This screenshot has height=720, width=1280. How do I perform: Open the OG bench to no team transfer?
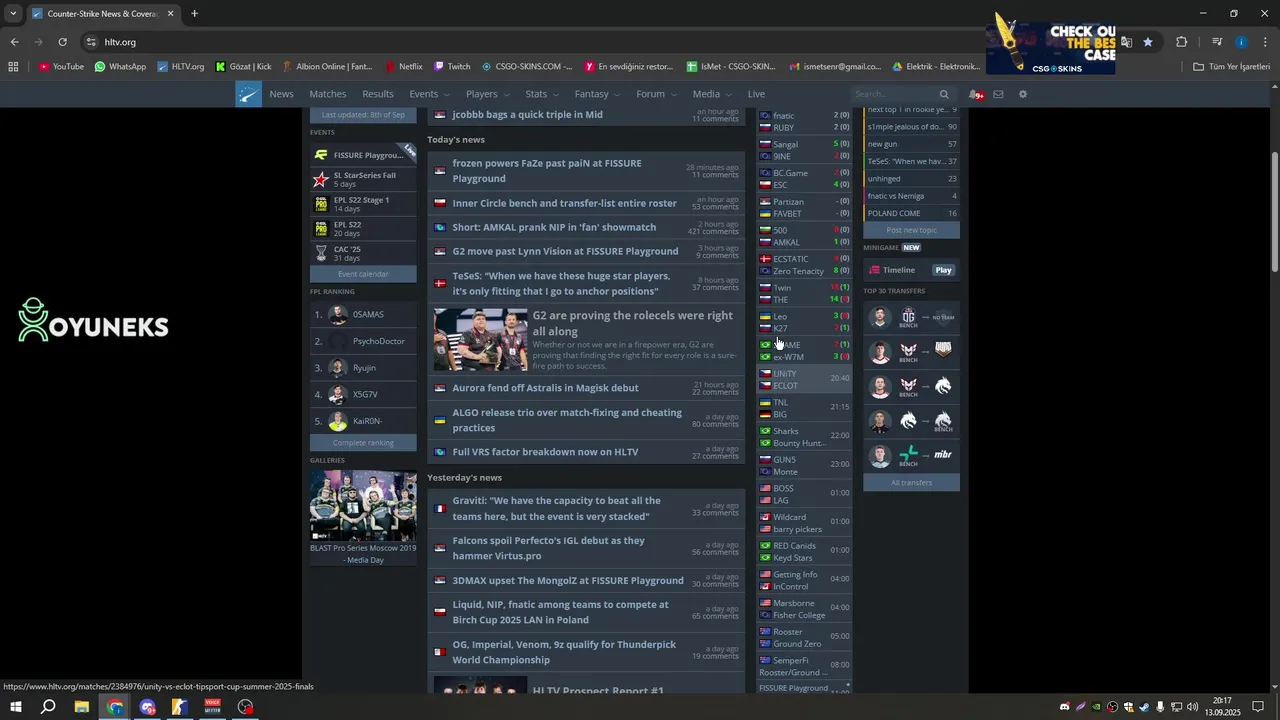pyautogui.click(x=911, y=317)
